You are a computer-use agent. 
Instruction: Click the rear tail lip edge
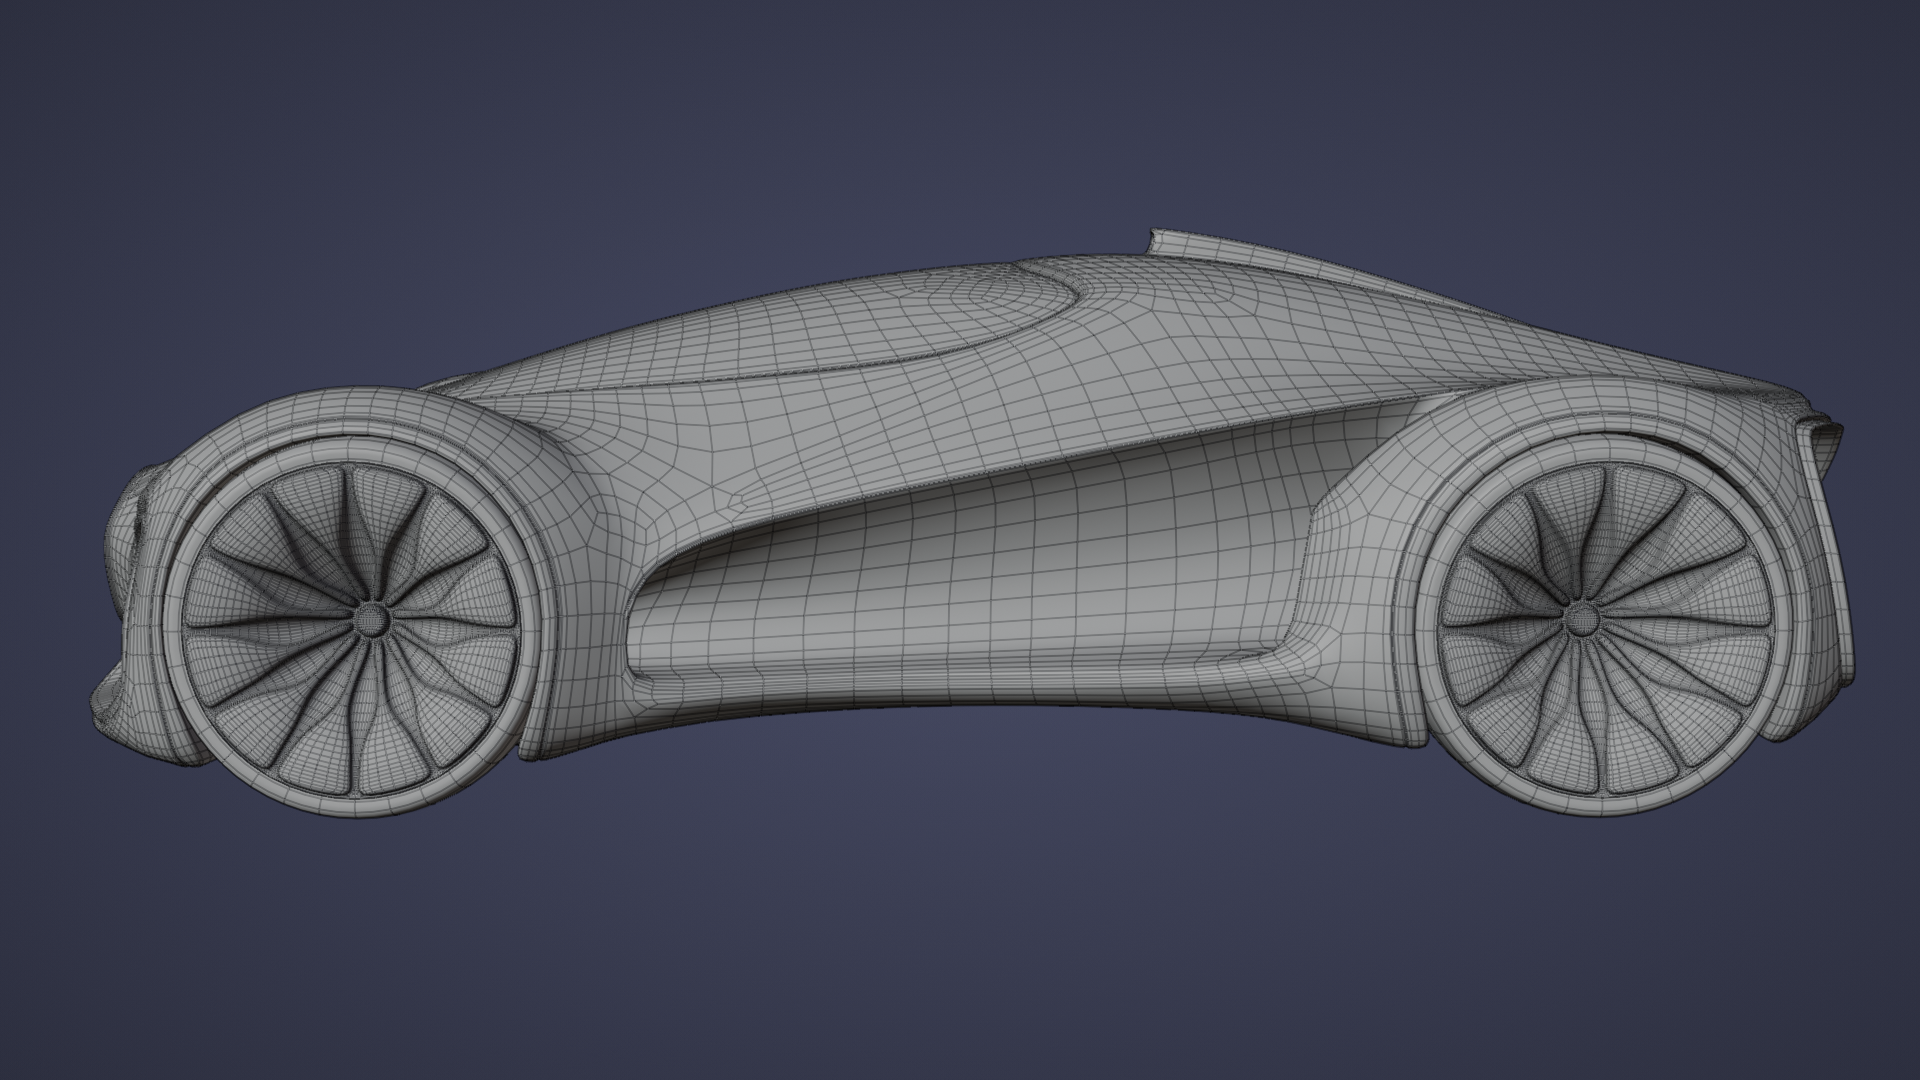coord(1826,440)
